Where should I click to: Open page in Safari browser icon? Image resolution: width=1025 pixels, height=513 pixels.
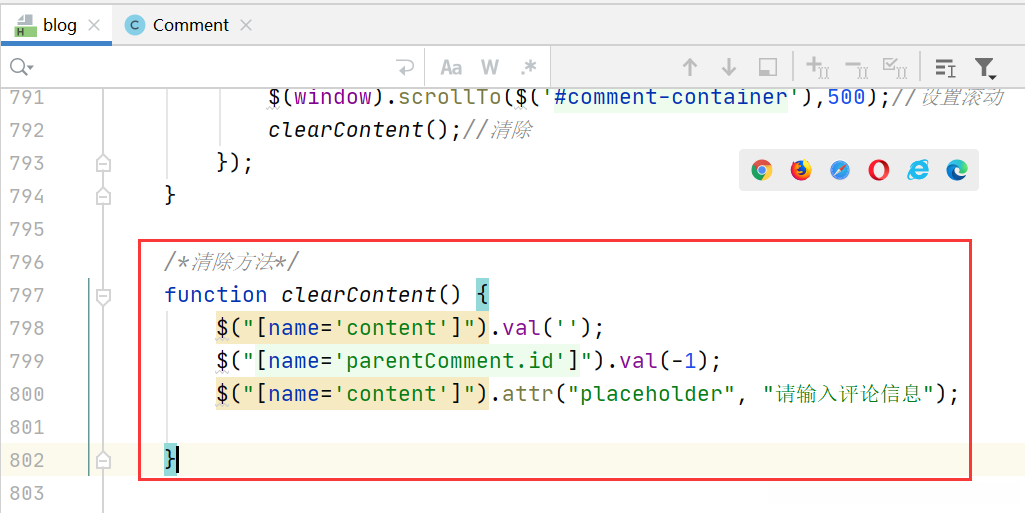[x=840, y=171]
